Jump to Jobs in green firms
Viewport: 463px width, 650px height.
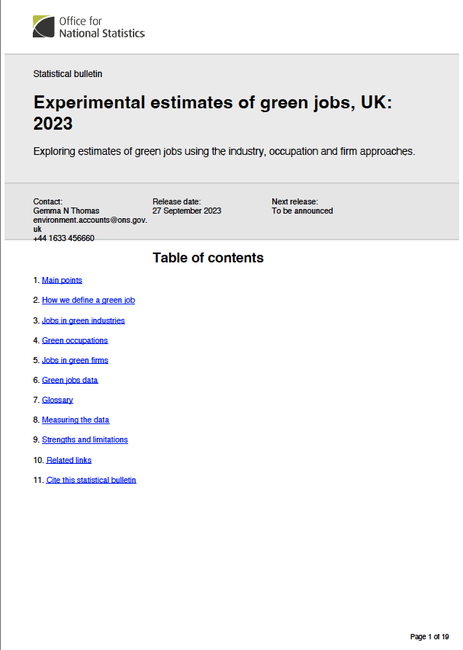coord(75,360)
